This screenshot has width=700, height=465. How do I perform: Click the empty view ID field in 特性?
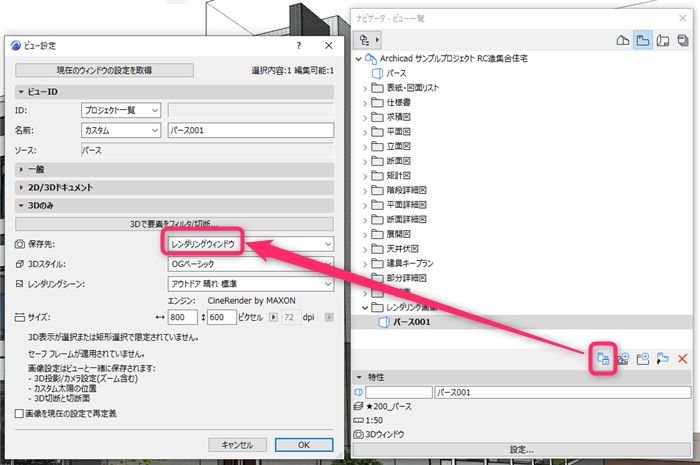point(399,393)
